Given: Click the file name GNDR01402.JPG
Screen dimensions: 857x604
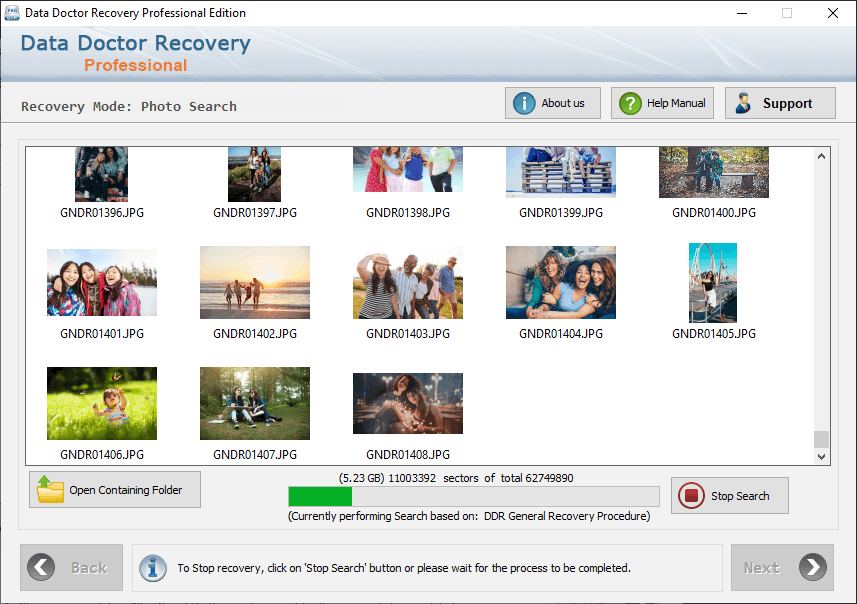Looking at the screenshot, I should [255, 333].
